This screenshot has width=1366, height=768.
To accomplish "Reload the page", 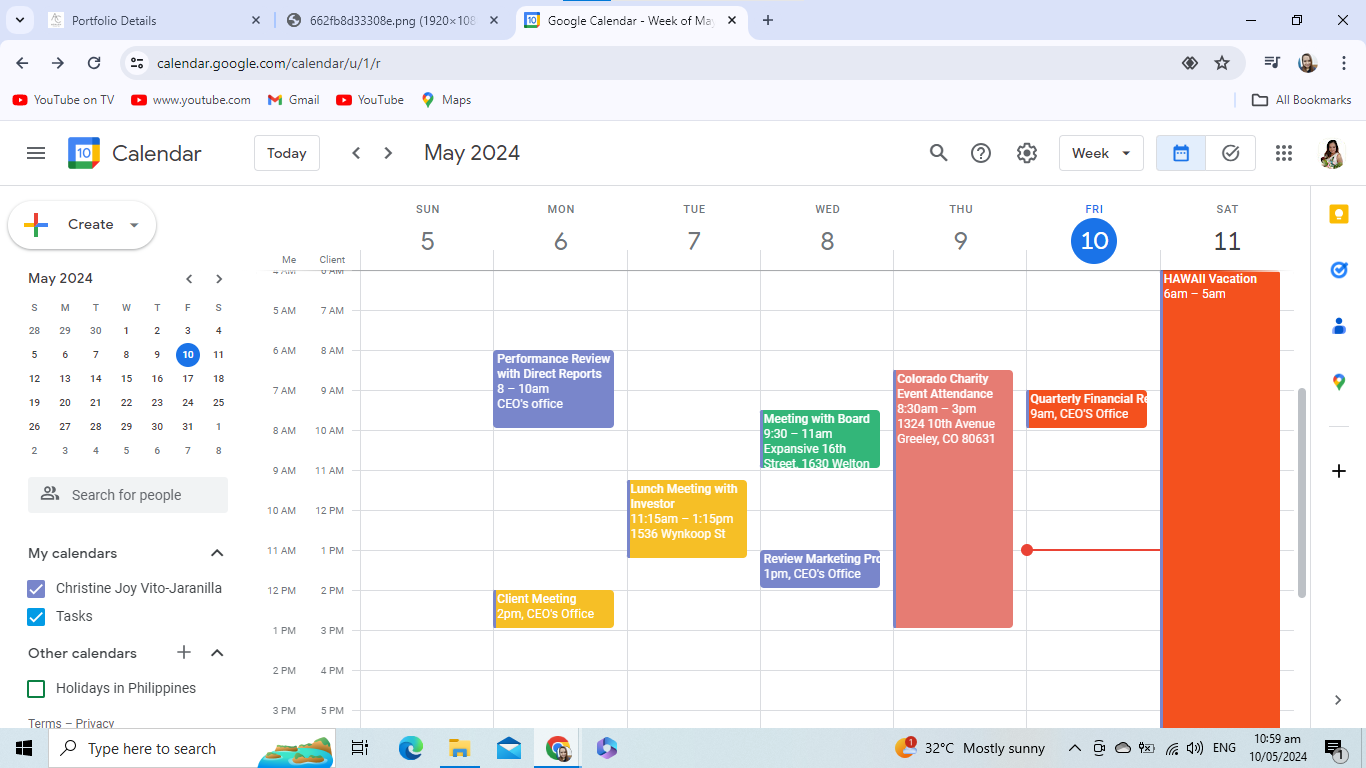I will coord(94,63).
